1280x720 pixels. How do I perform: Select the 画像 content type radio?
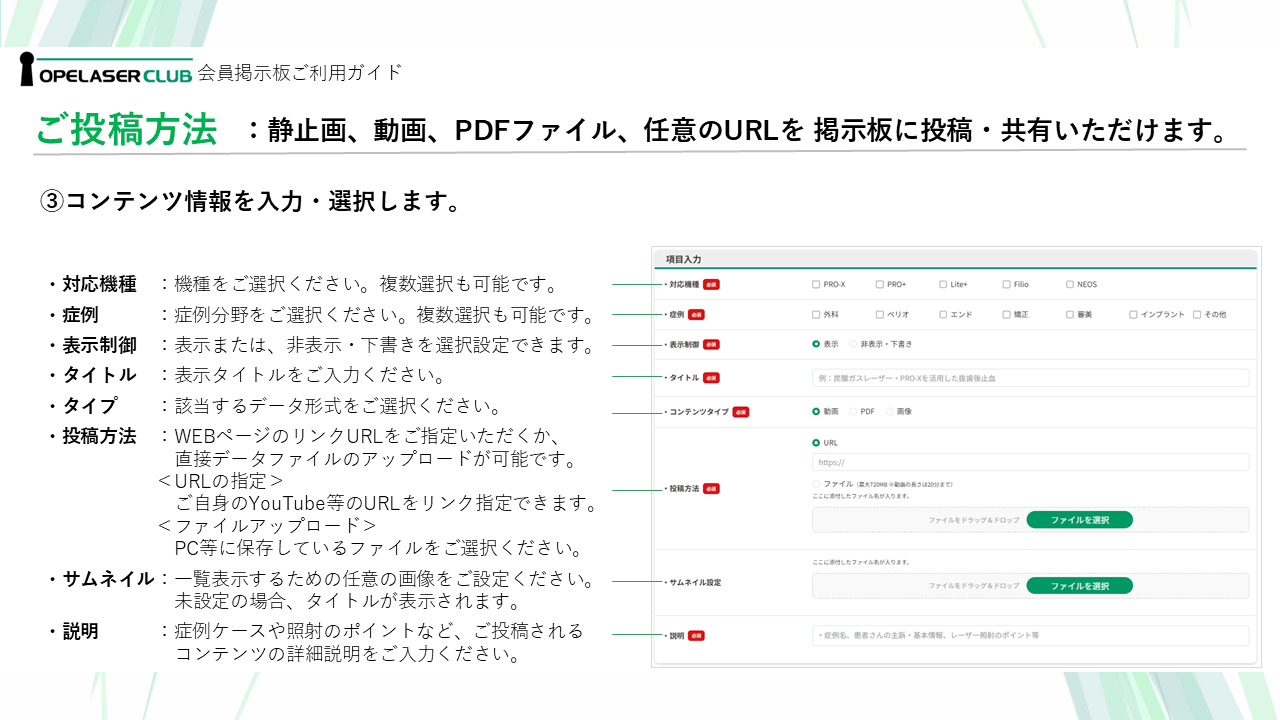click(x=888, y=411)
